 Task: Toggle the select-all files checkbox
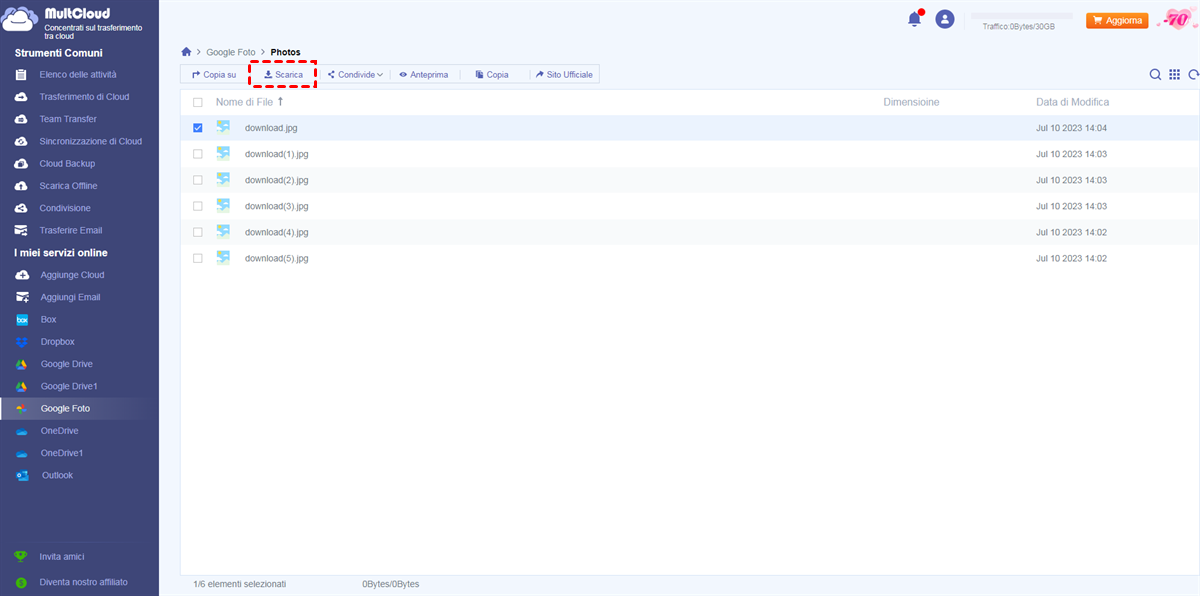(198, 102)
